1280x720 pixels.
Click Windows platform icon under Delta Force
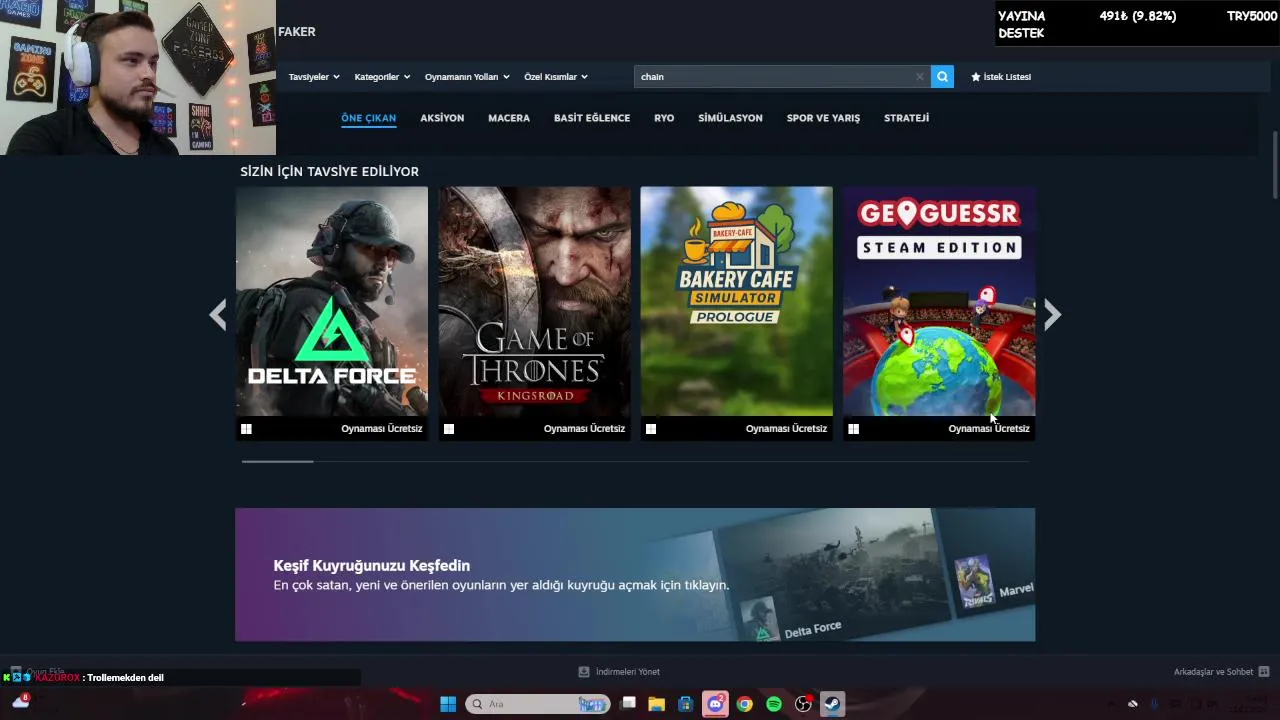[246, 429]
